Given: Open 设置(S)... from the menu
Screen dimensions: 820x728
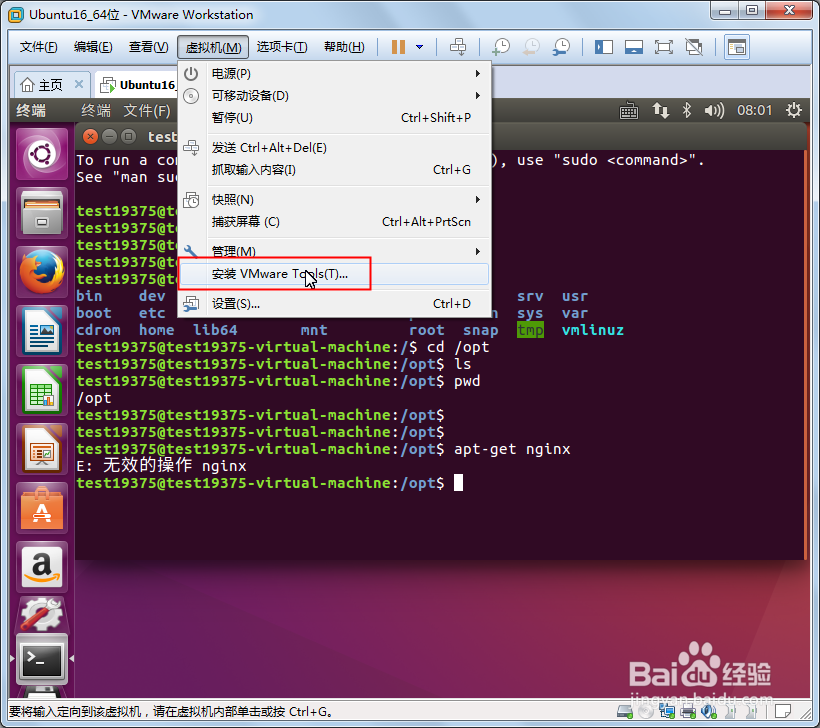Looking at the screenshot, I should [334, 304].
